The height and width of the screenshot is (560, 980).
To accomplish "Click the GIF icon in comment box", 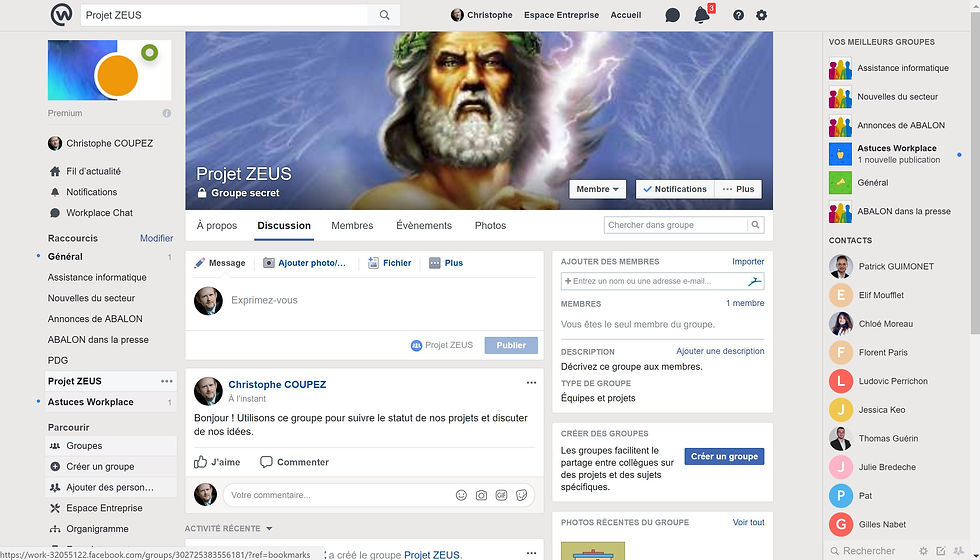I will [501, 495].
